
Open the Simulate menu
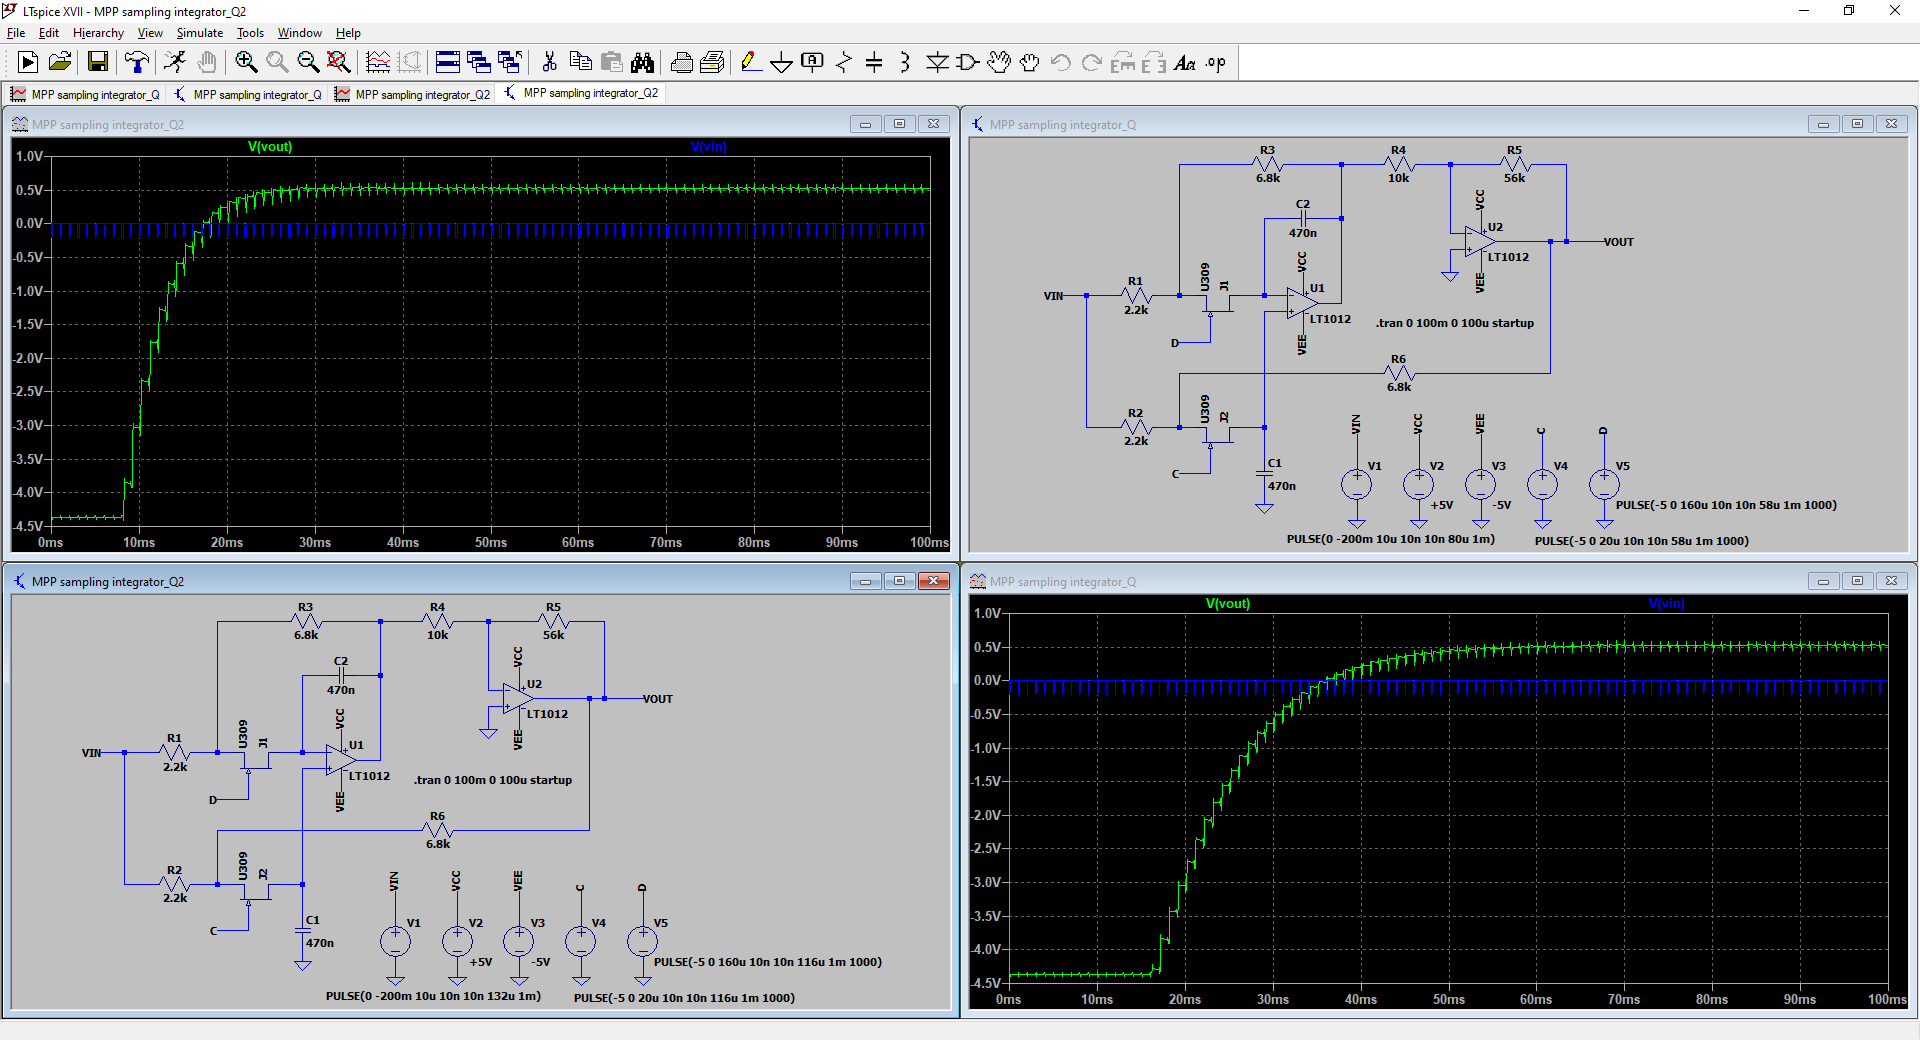tap(199, 33)
